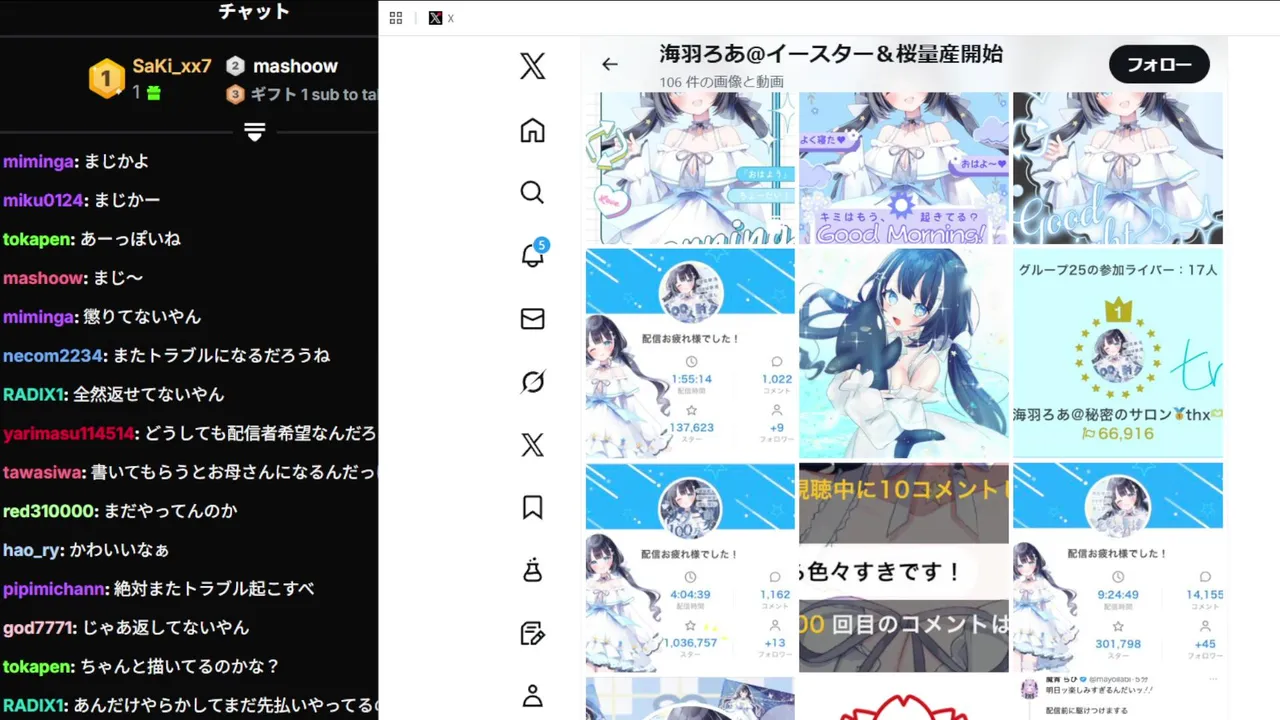Viewport: 1280px width, 720px height.
Task: Click the chat message 懲りてないやん
Action: click(142, 316)
